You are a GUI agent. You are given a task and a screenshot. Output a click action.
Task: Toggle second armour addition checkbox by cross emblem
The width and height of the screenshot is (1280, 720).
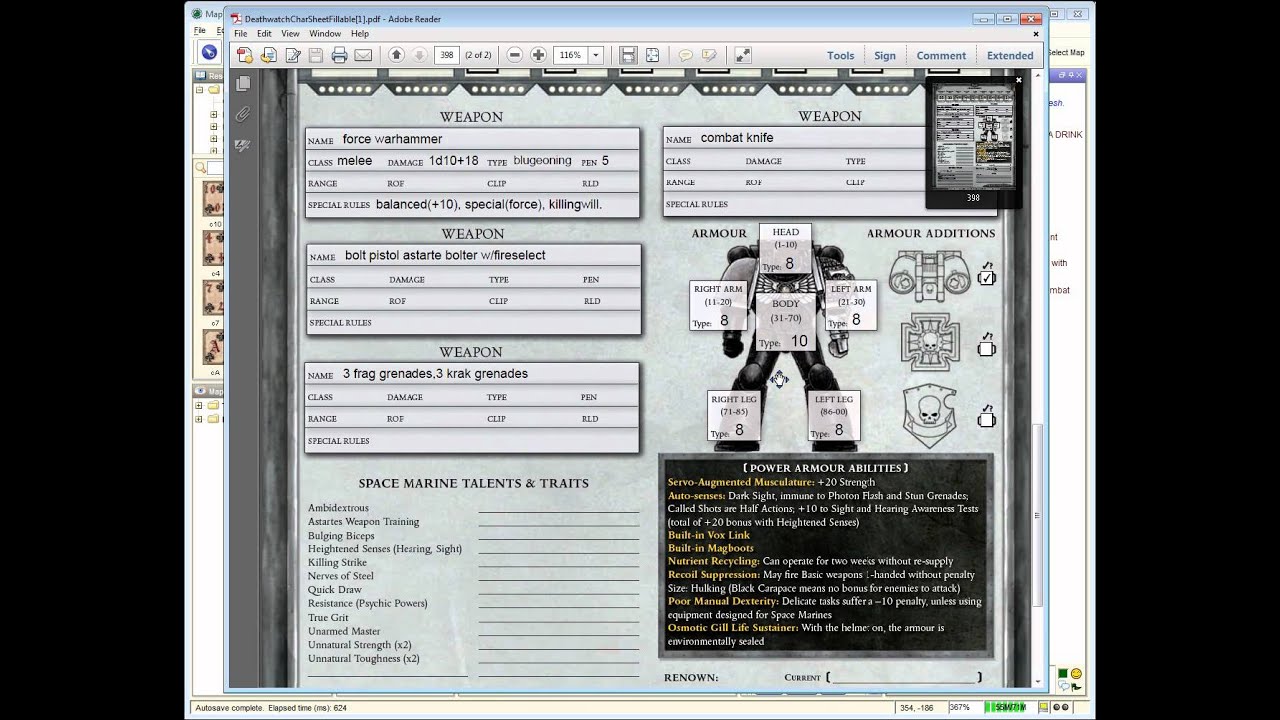[x=987, y=348]
